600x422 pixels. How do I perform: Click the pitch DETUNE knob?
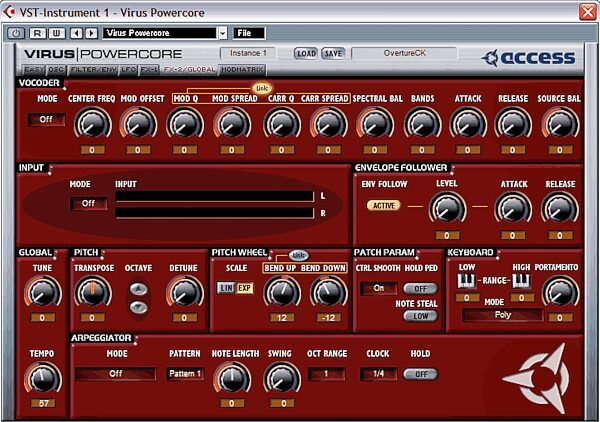pyautogui.click(x=184, y=292)
